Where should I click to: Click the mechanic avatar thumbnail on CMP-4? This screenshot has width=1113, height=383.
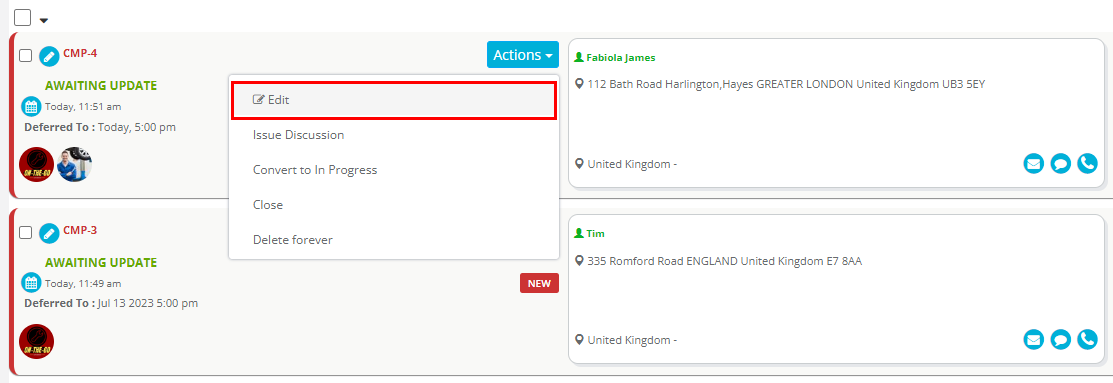[75, 165]
